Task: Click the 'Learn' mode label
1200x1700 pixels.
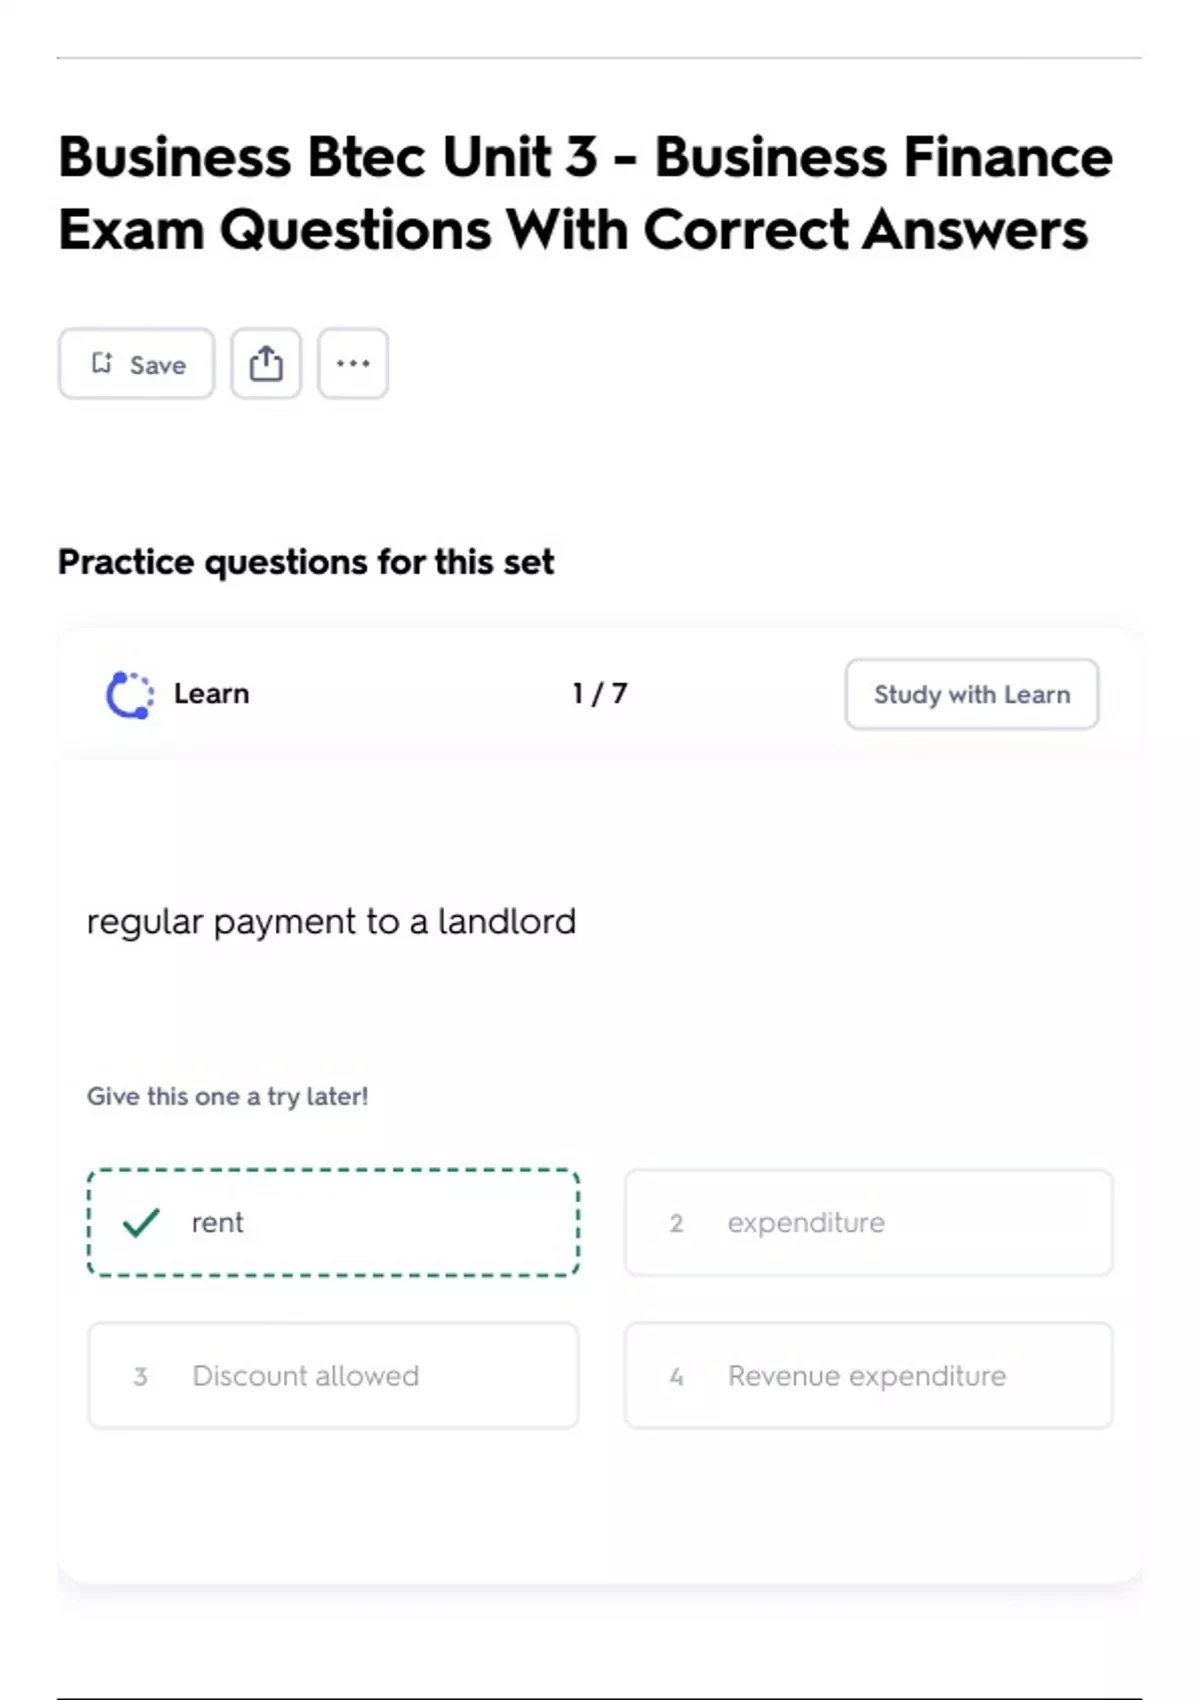Action: click(211, 694)
